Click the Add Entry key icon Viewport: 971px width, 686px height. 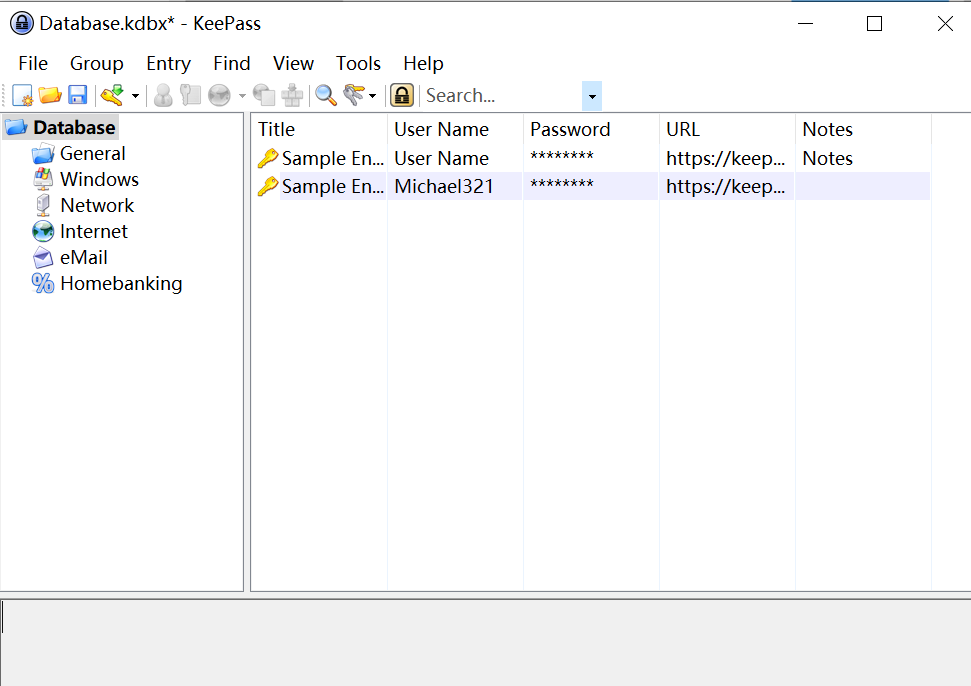click(x=113, y=95)
